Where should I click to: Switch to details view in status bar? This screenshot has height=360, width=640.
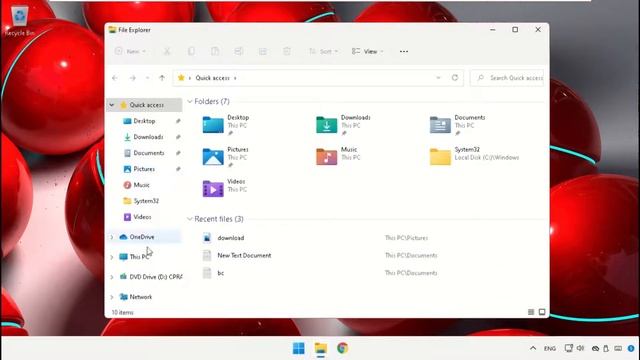pos(531,312)
